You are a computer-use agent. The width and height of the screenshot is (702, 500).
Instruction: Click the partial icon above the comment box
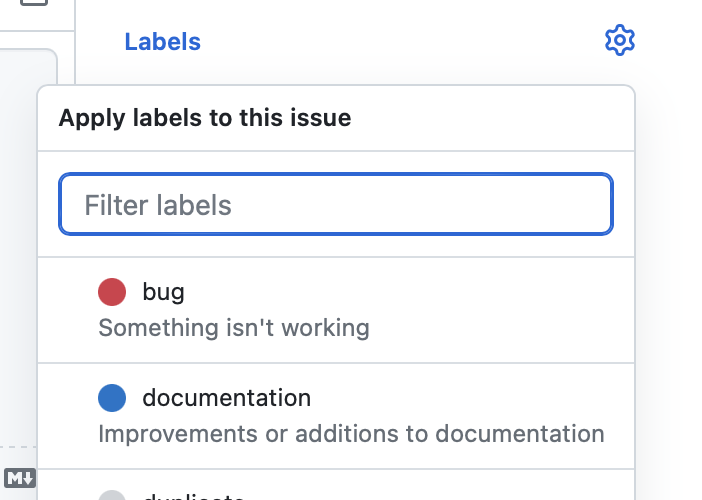tap(34, 3)
